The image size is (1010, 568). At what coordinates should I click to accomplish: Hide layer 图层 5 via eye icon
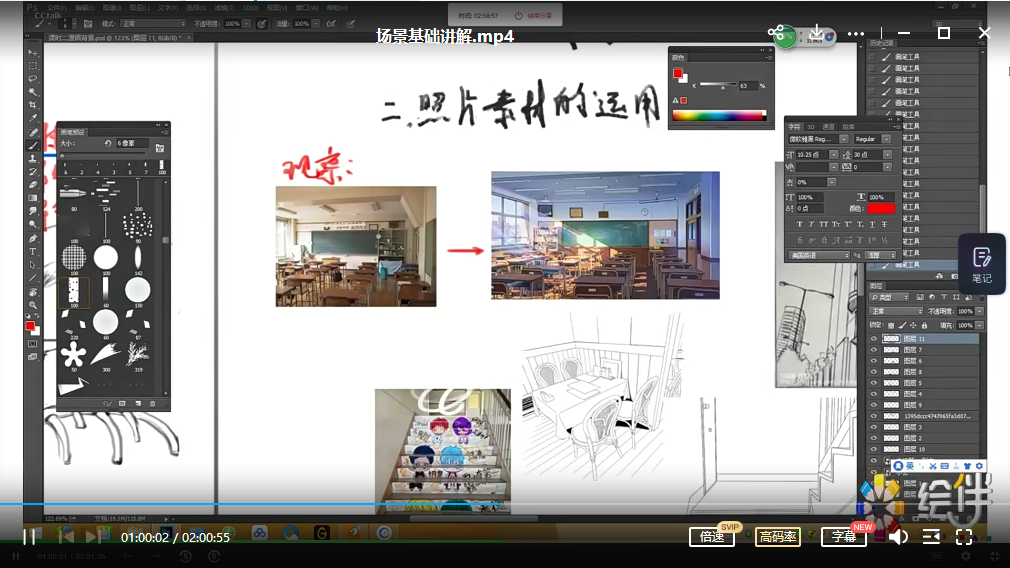(873, 383)
